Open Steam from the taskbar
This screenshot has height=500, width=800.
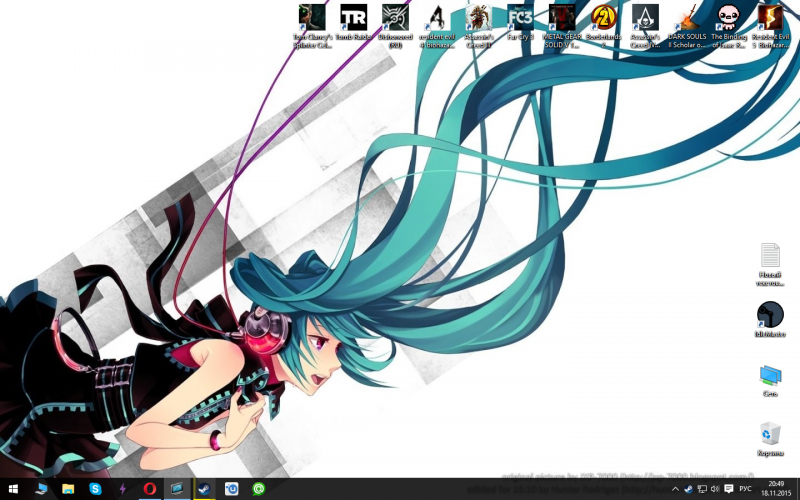click(204, 489)
